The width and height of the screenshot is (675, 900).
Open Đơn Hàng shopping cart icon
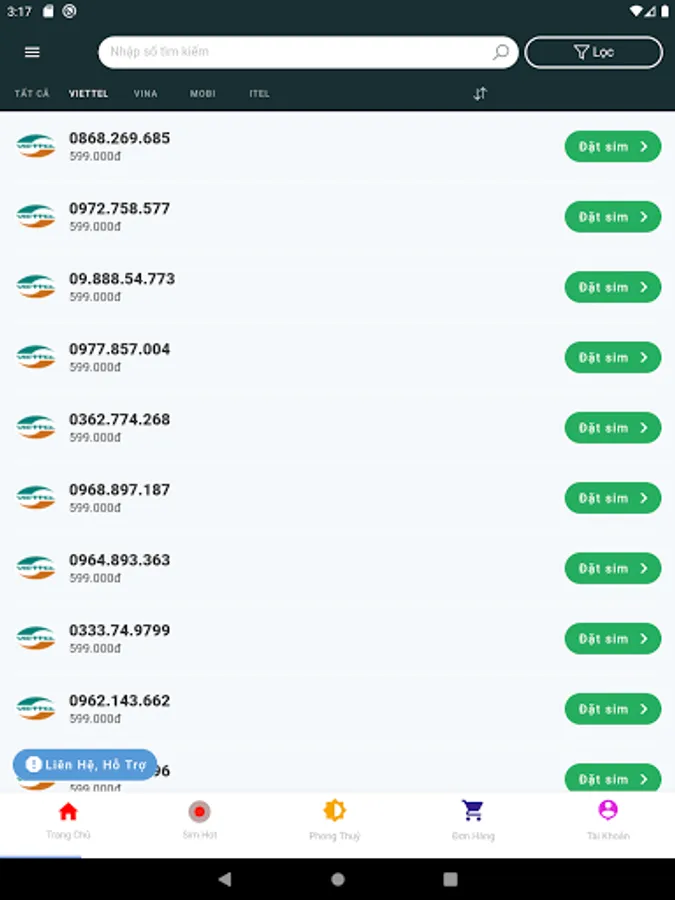pos(471,813)
